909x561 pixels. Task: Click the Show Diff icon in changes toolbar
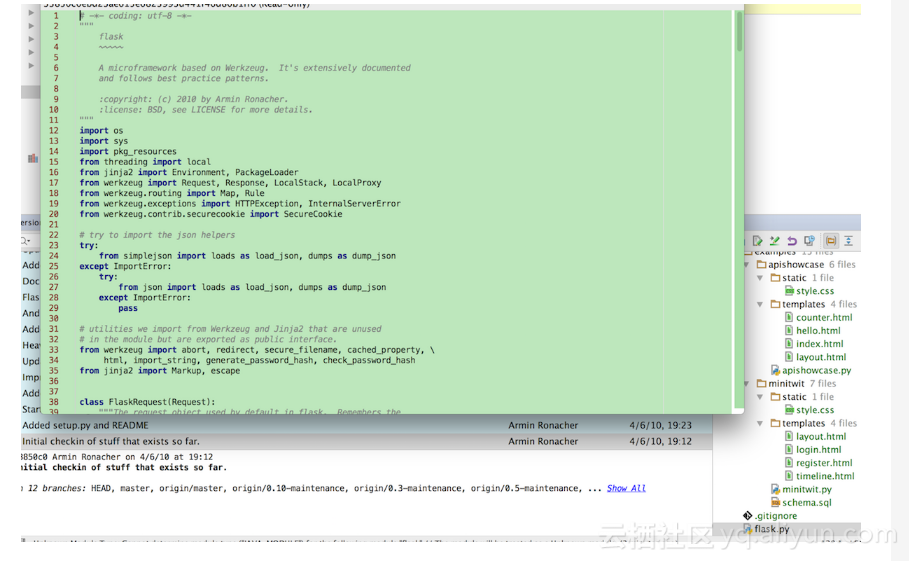tap(757, 241)
